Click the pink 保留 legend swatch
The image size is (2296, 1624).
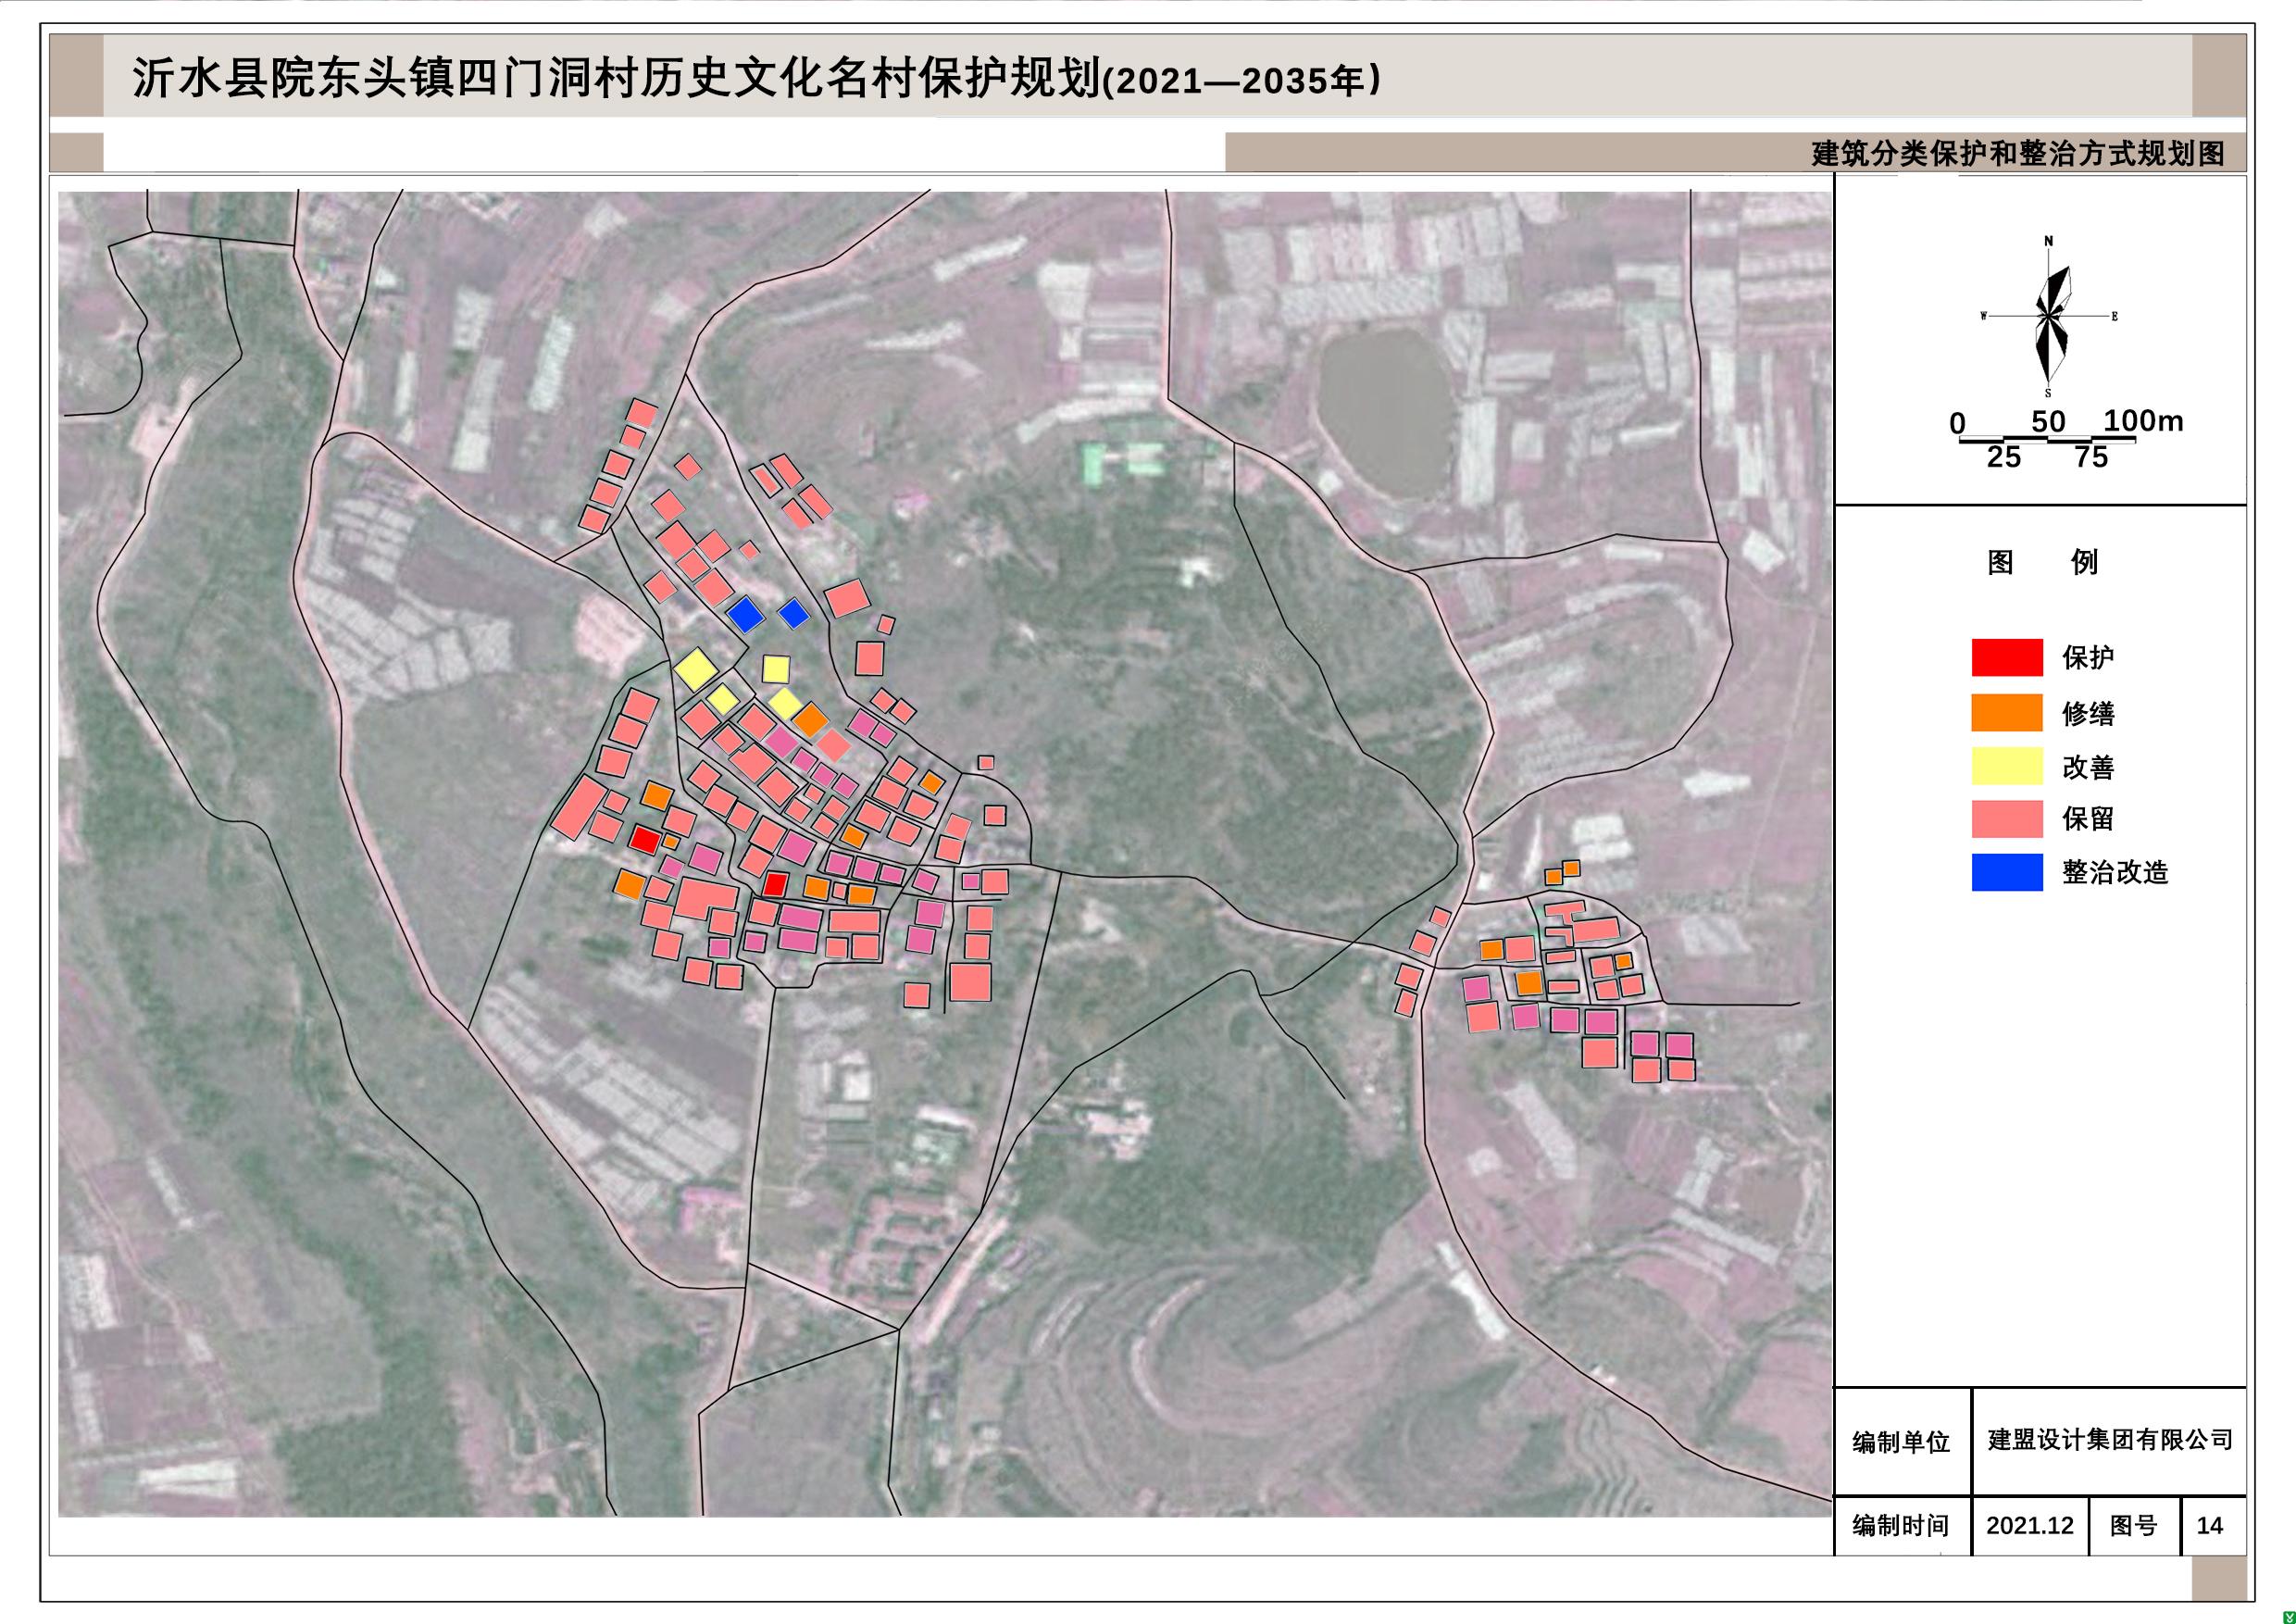pos(2007,819)
